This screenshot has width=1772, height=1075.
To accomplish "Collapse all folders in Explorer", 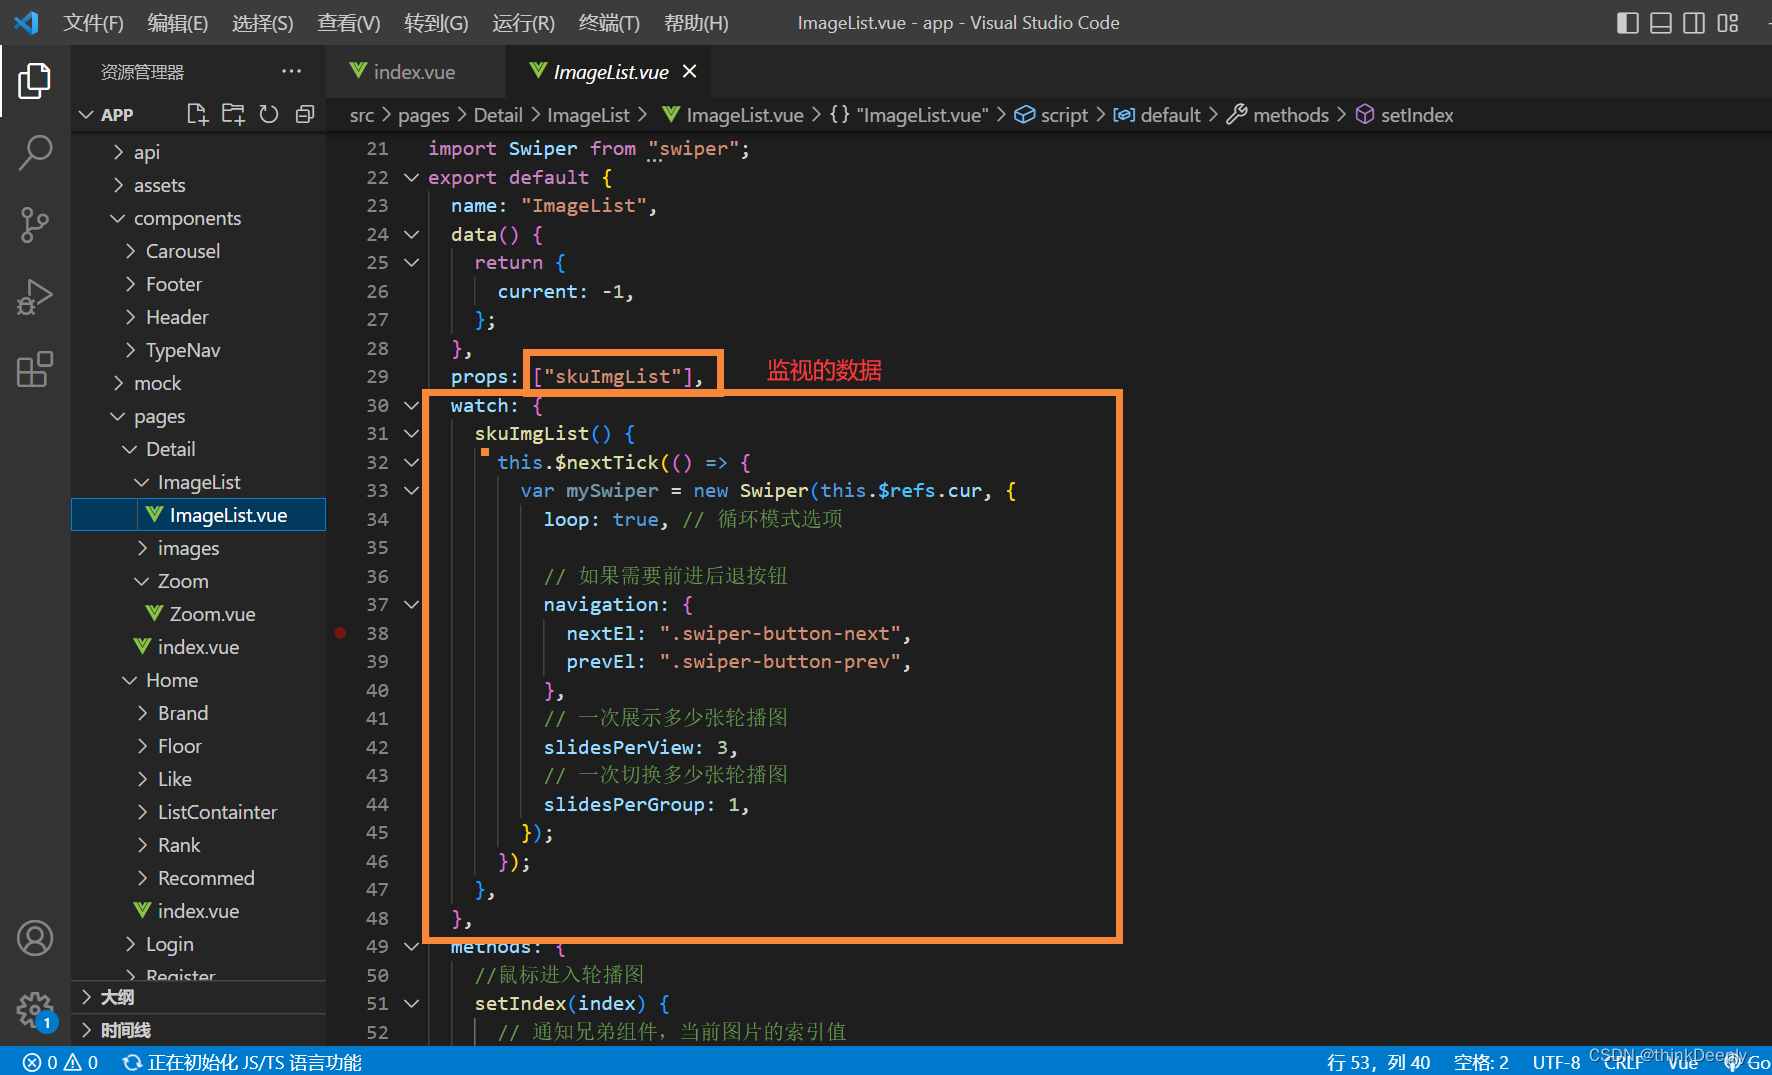I will point(305,114).
